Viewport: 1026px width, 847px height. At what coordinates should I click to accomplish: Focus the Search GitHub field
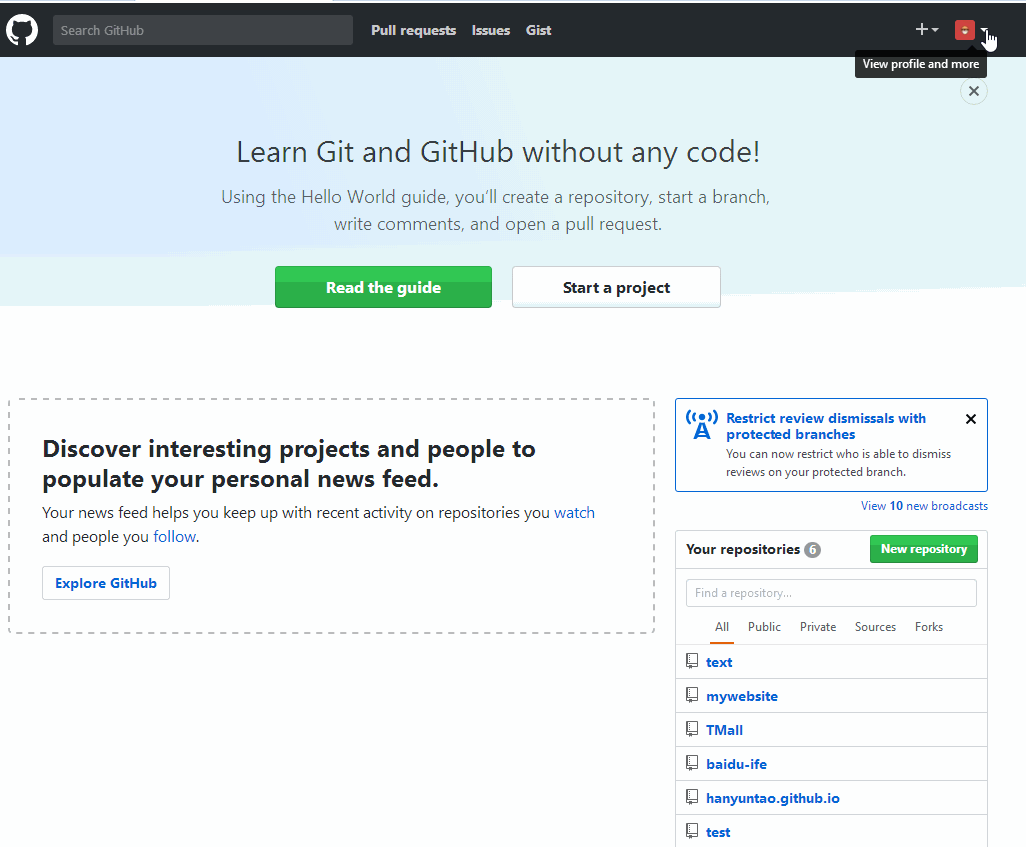203,30
